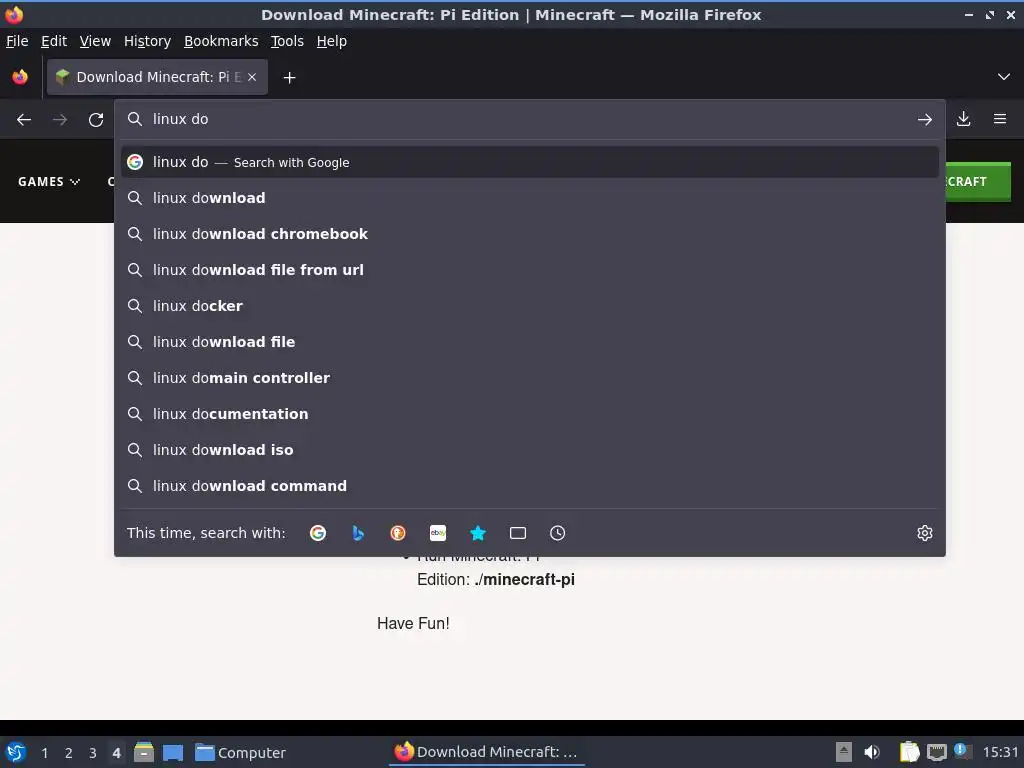
Task: Choose 'linux domain controller' suggestion
Action: (x=530, y=377)
